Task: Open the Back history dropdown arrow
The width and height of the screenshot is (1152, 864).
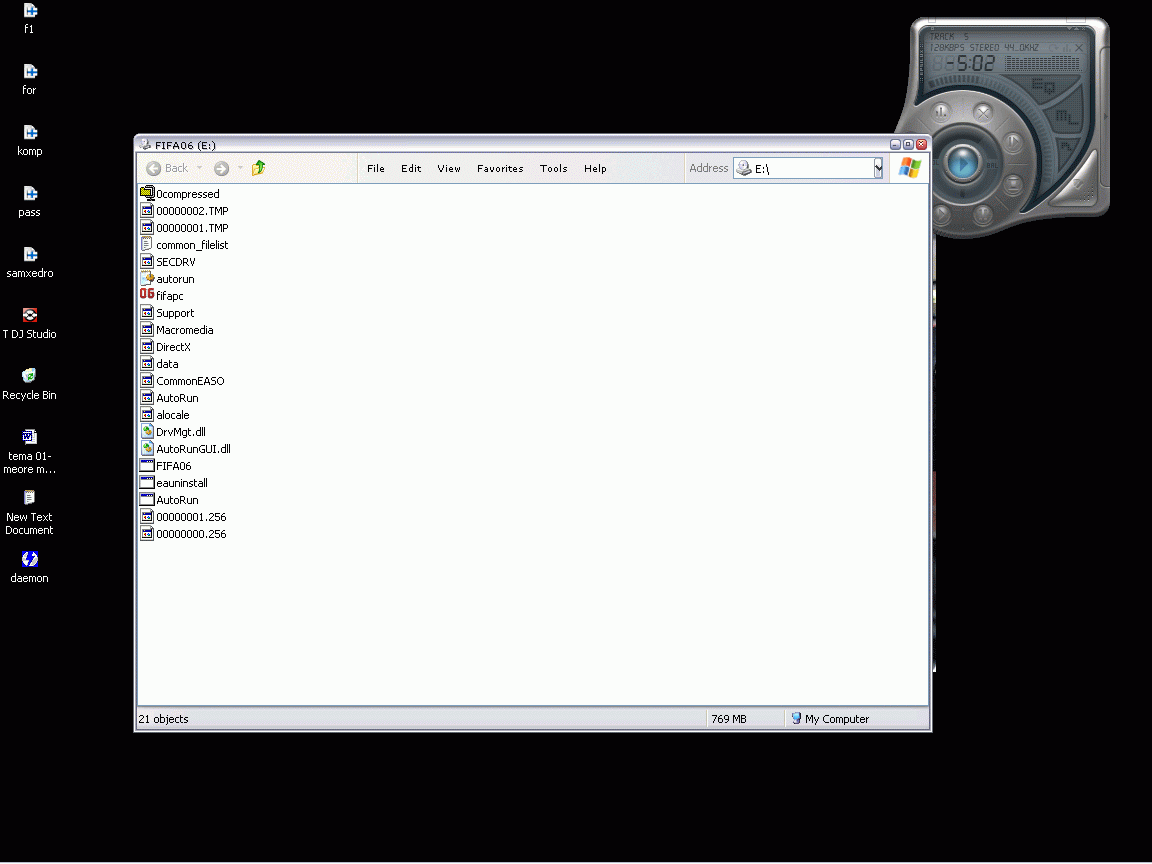Action: click(199, 168)
